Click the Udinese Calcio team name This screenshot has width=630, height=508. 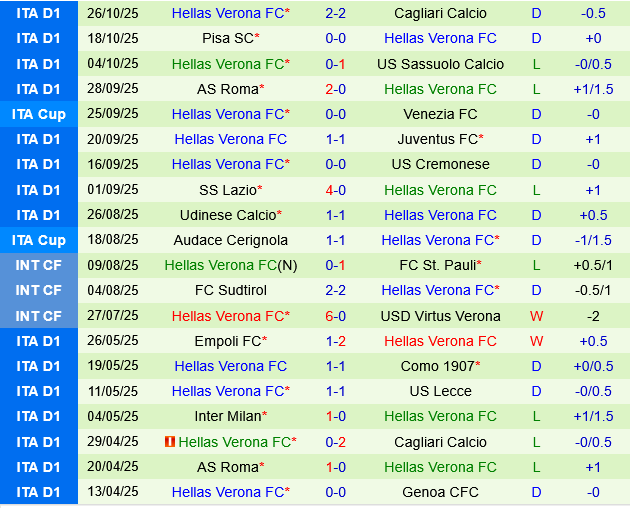tap(227, 215)
